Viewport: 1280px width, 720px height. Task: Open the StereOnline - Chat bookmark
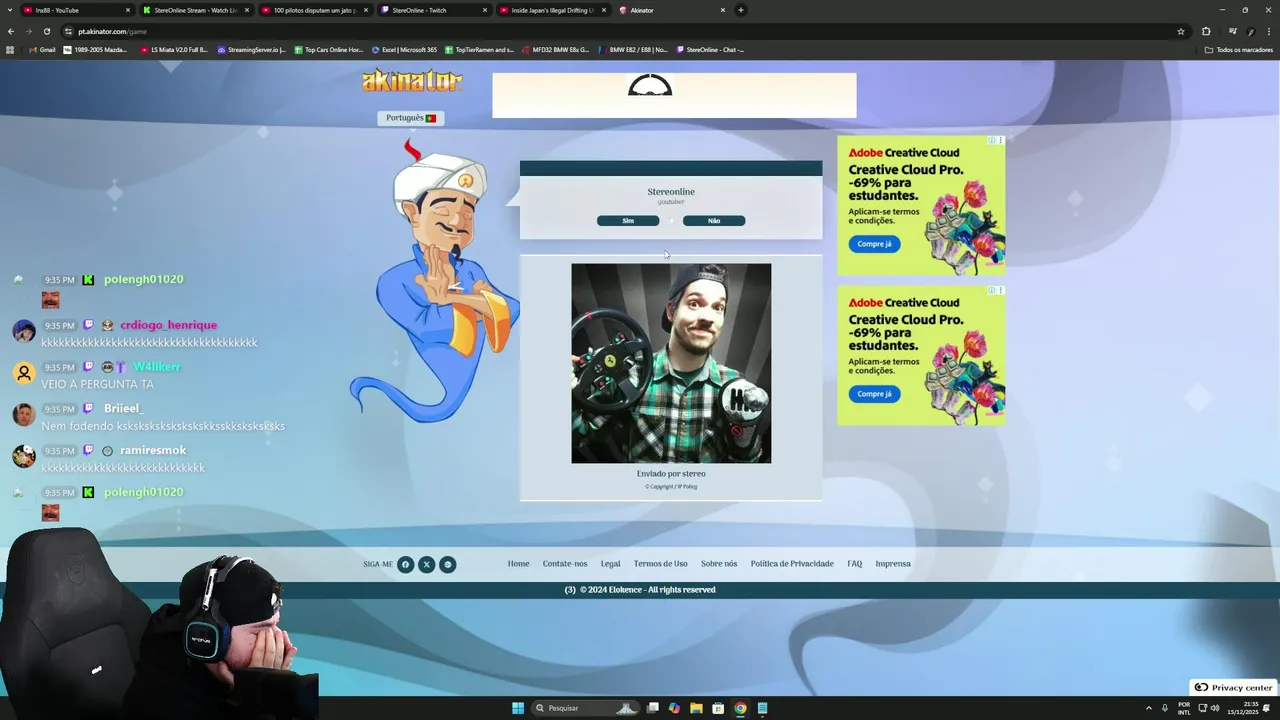711,50
